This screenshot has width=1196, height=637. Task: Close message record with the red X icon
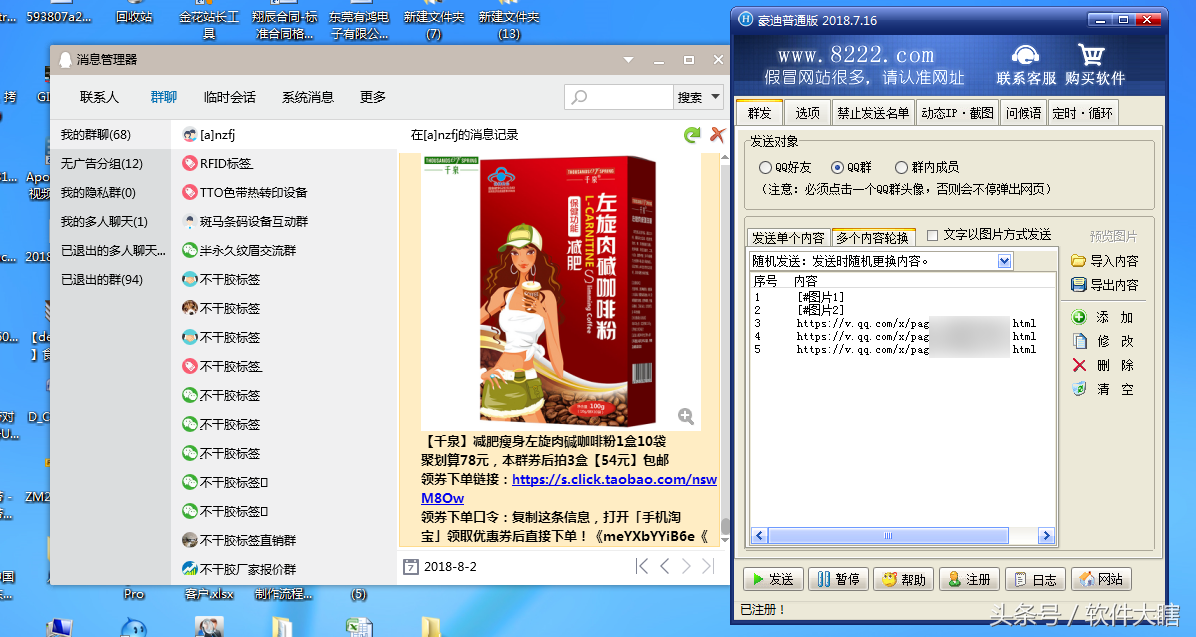click(x=717, y=135)
